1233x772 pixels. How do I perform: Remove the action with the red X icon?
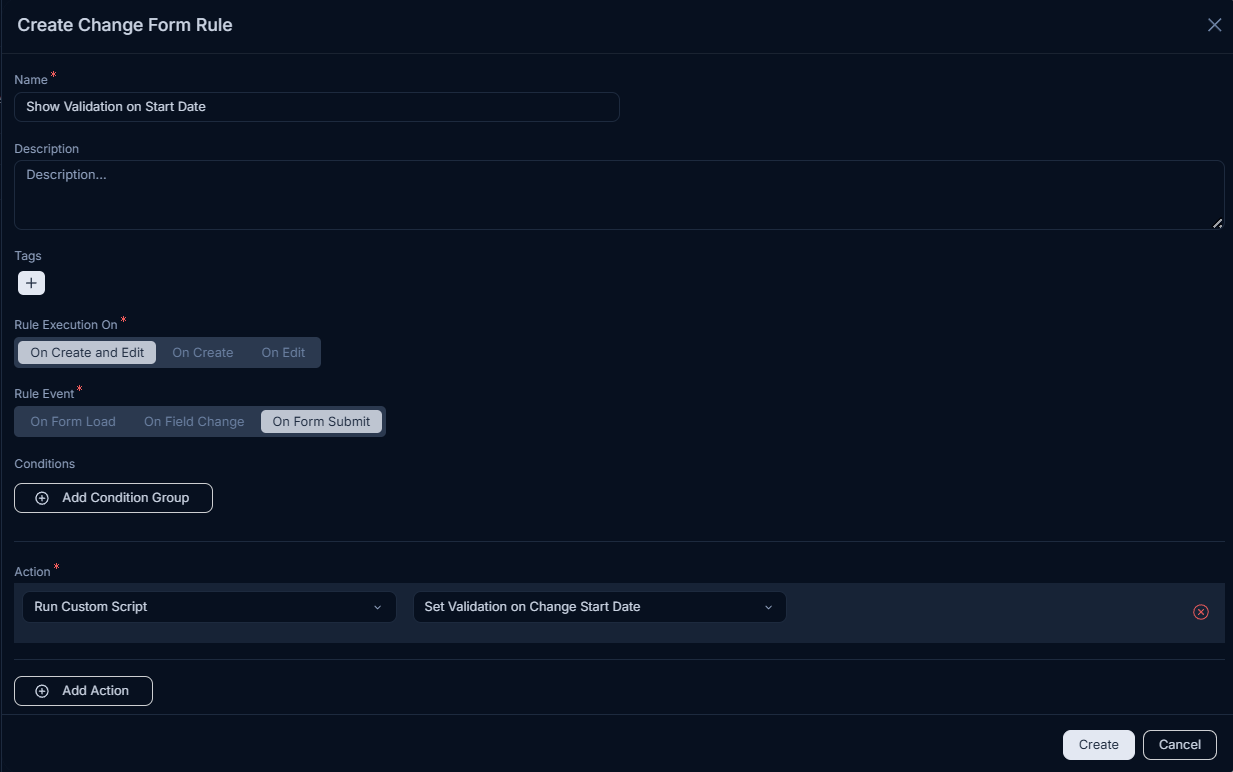[1201, 612]
